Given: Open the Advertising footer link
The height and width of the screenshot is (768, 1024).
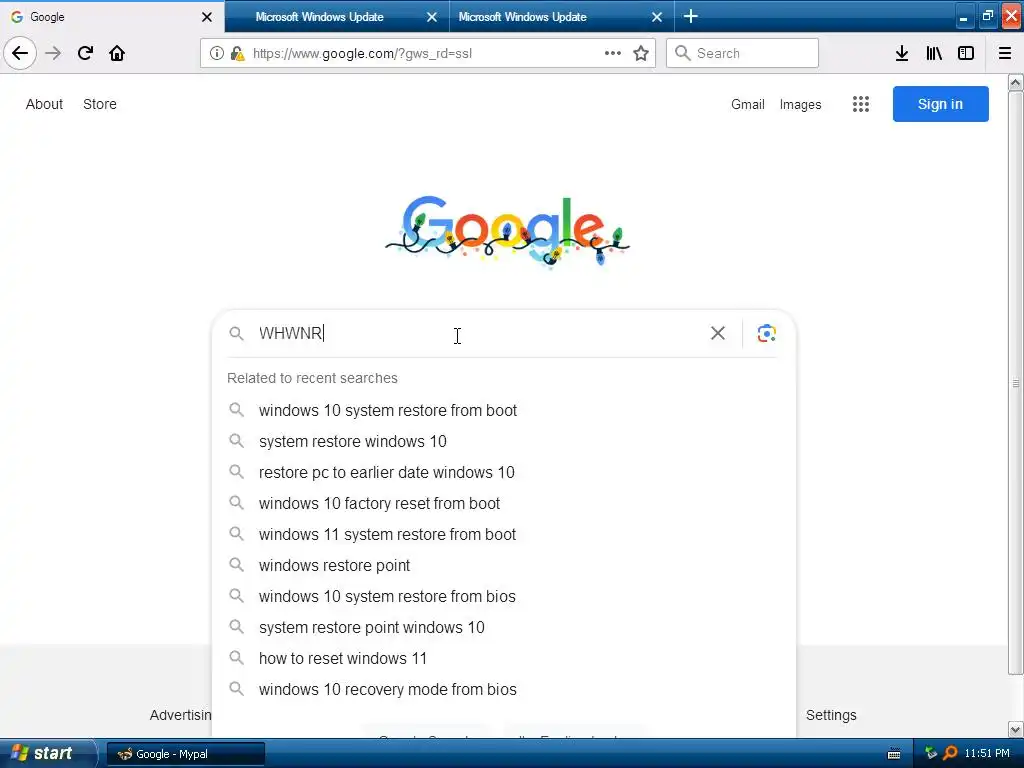Looking at the screenshot, I should 180,715.
